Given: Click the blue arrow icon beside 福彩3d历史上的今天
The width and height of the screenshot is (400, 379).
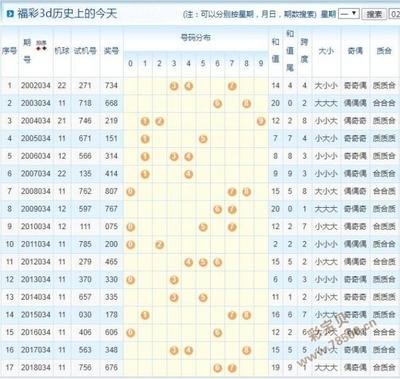Looking at the screenshot, I should (x=10, y=14).
